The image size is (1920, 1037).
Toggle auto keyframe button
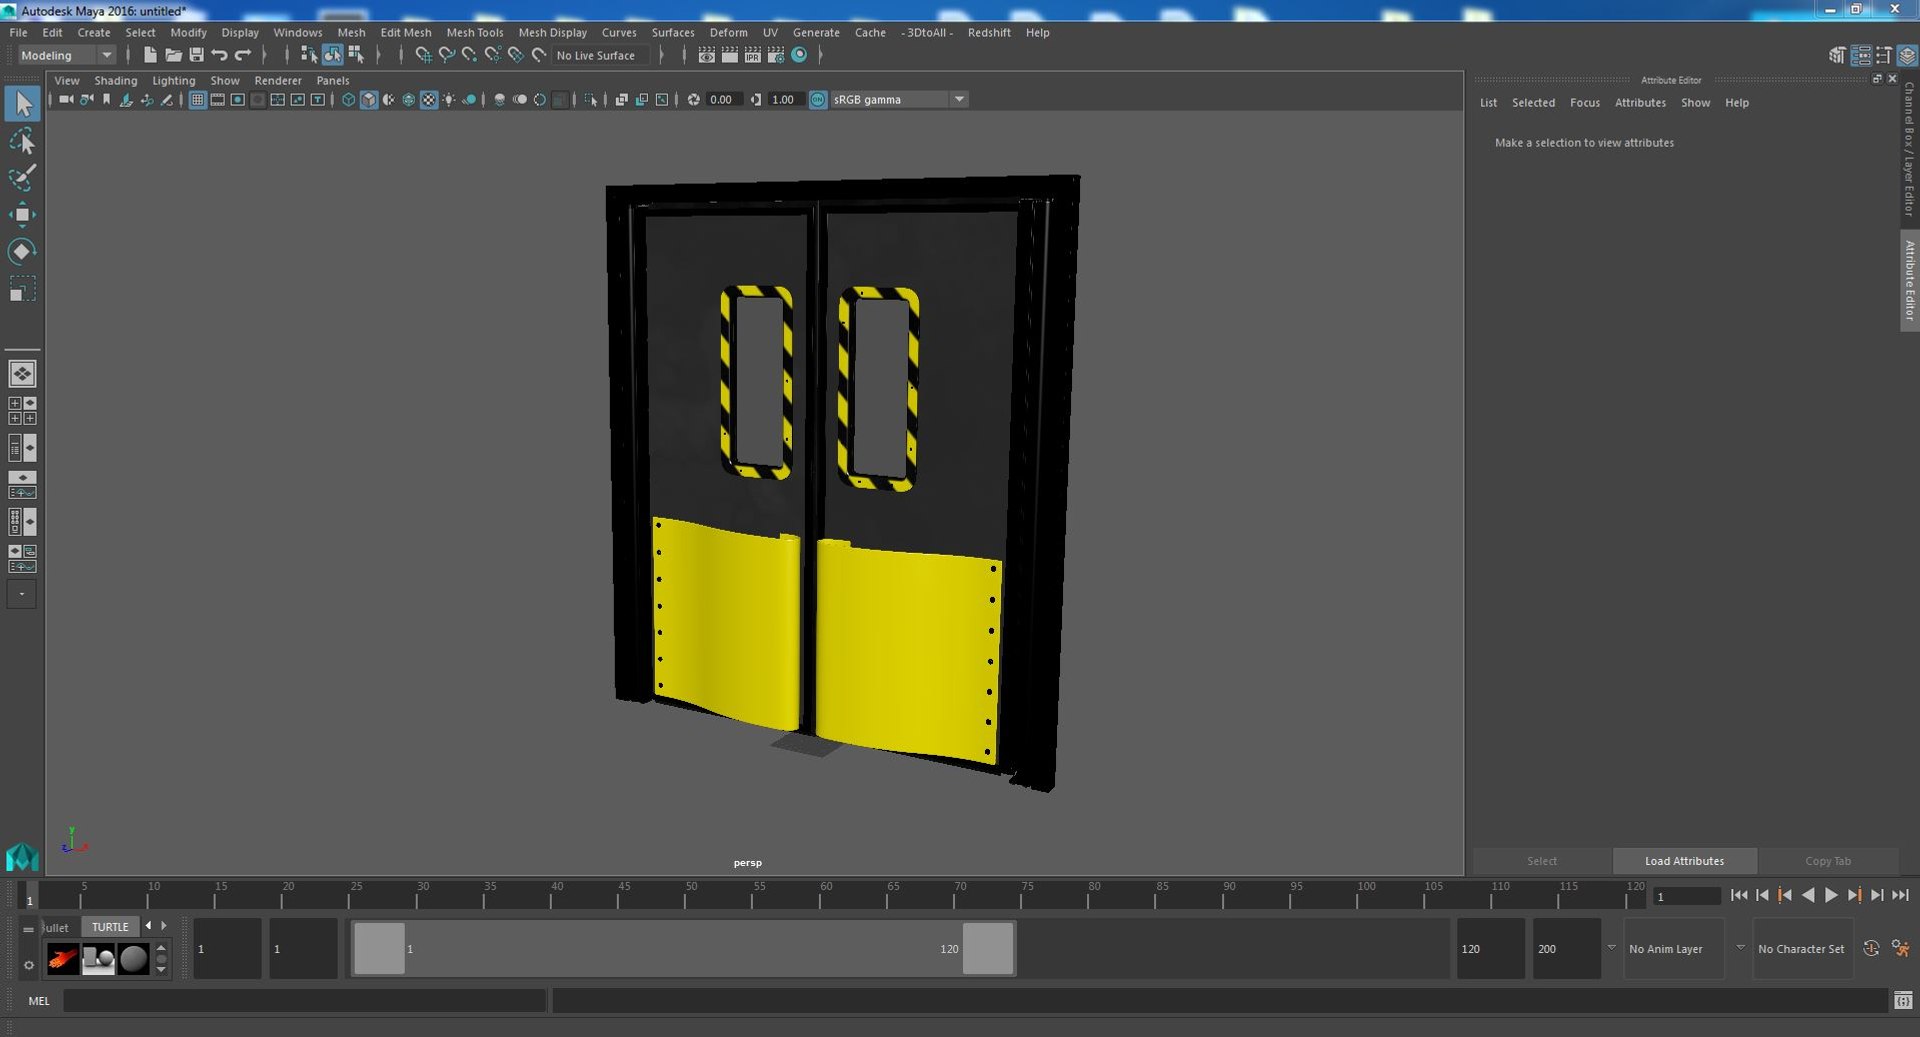pos(1871,948)
